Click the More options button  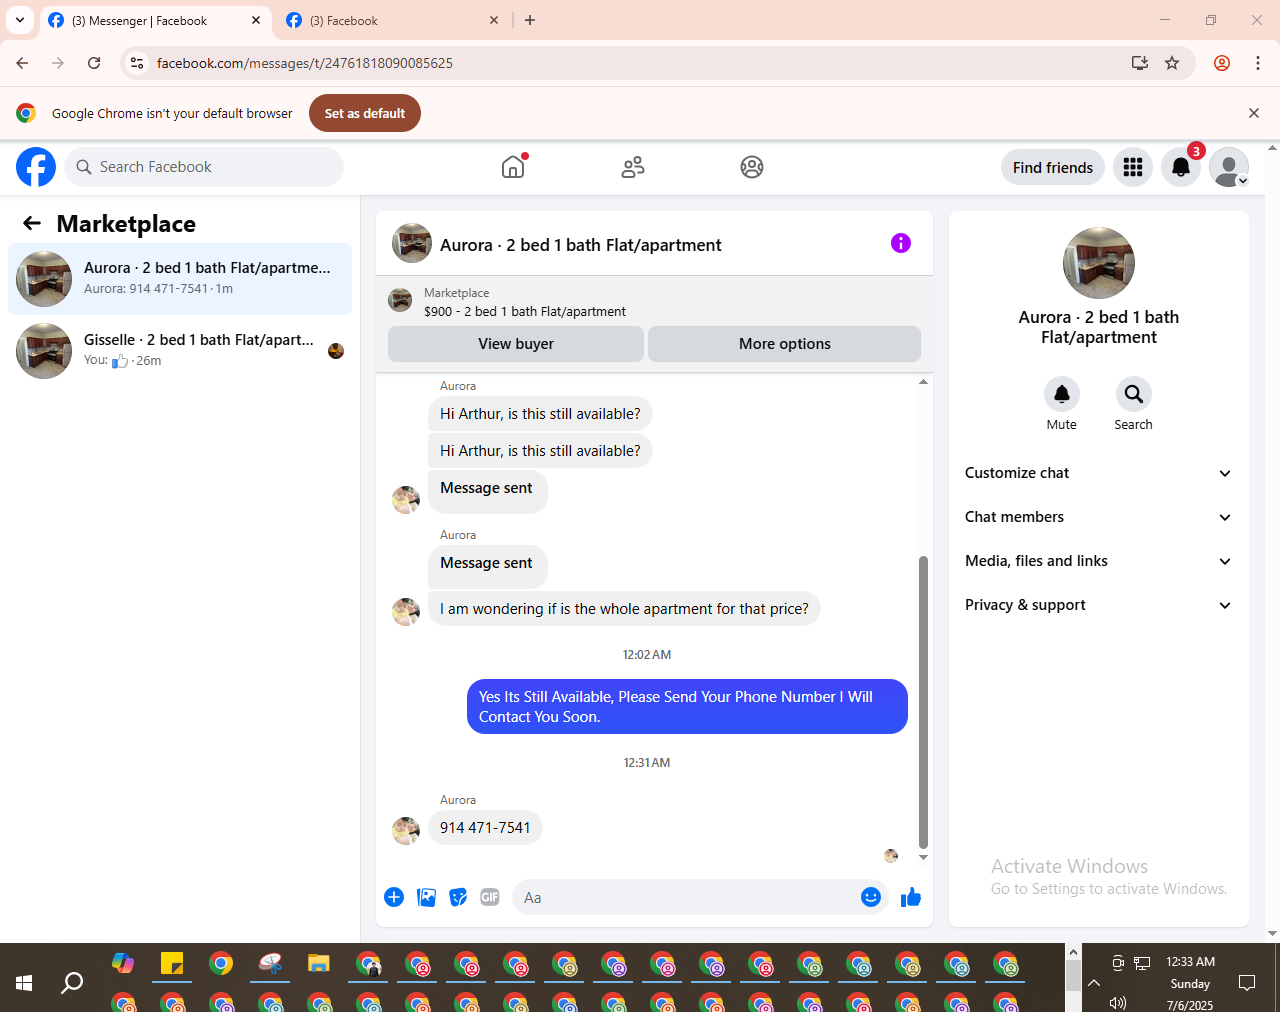coord(785,344)
